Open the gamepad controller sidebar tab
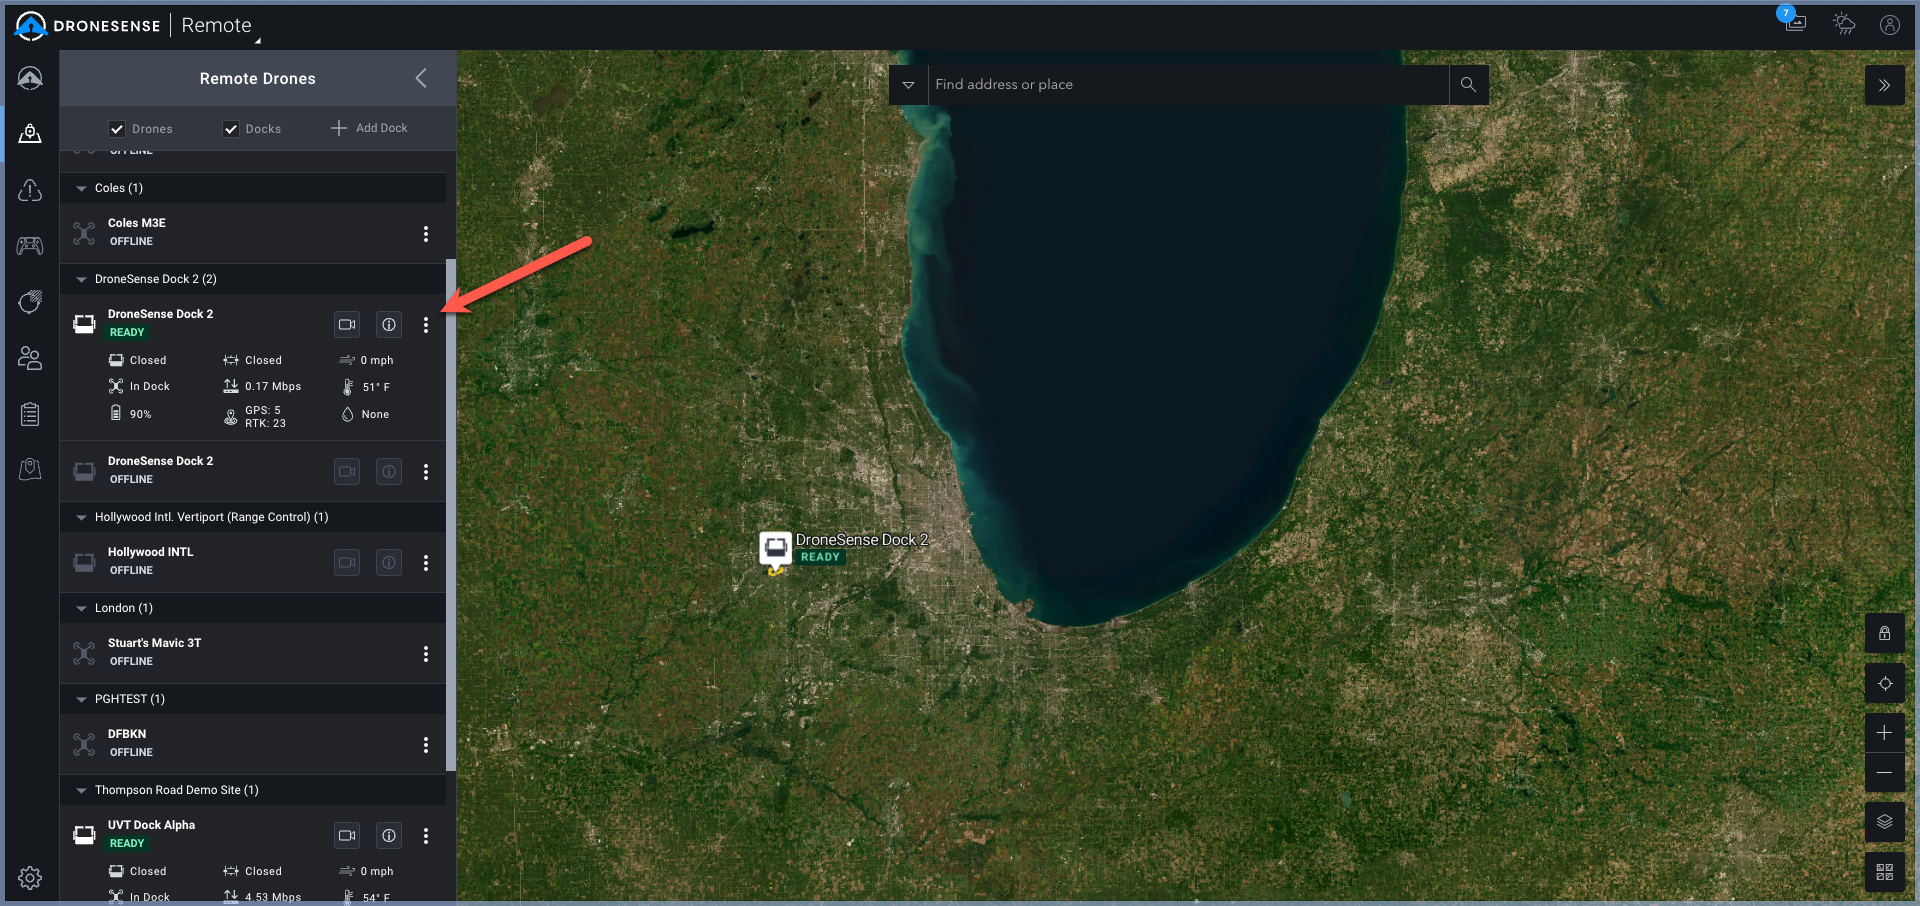Viewport: 1920px width, 906px height. tap(30, 245)
